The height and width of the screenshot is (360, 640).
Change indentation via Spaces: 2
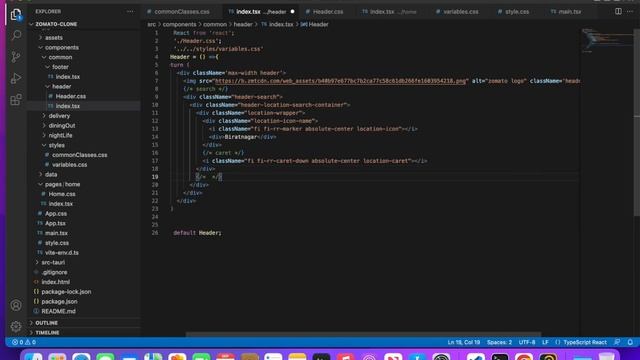499,342
